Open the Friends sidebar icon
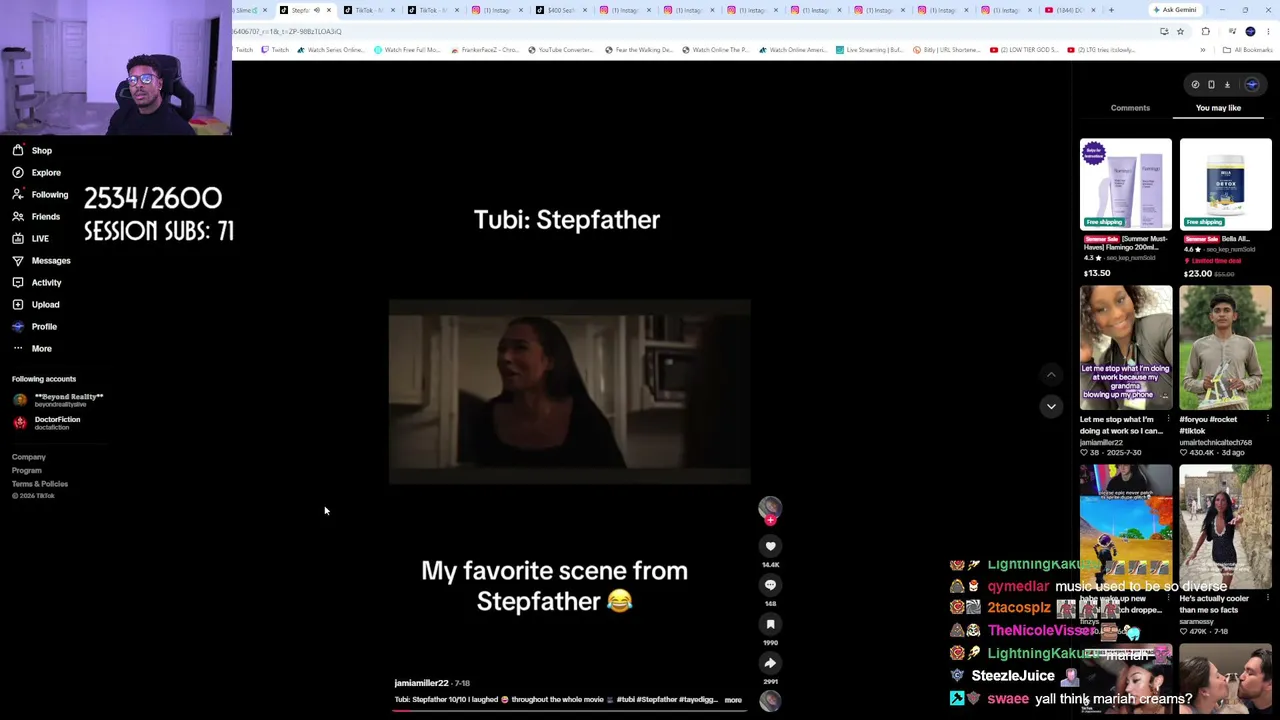The image size is (1280, 720). [x=18, y=216]
